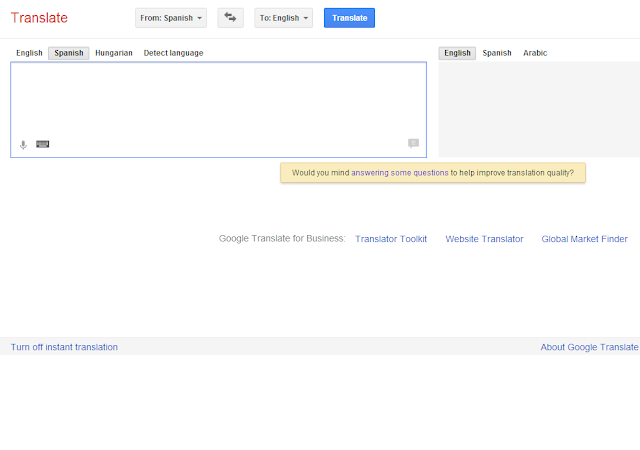Screen dimensions: 640x450
Task: Open the Website Translator link
Action: 484,239
